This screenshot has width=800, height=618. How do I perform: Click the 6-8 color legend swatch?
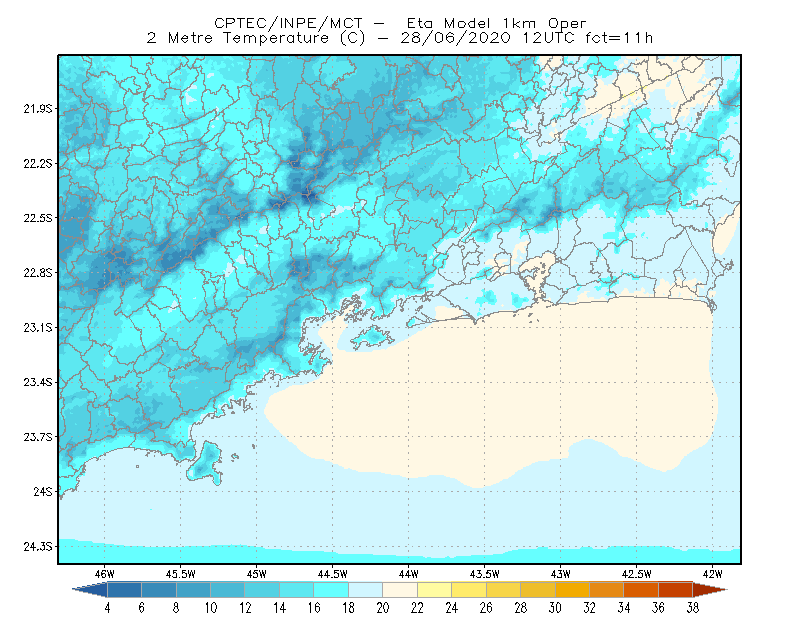(x=159, y=590)
